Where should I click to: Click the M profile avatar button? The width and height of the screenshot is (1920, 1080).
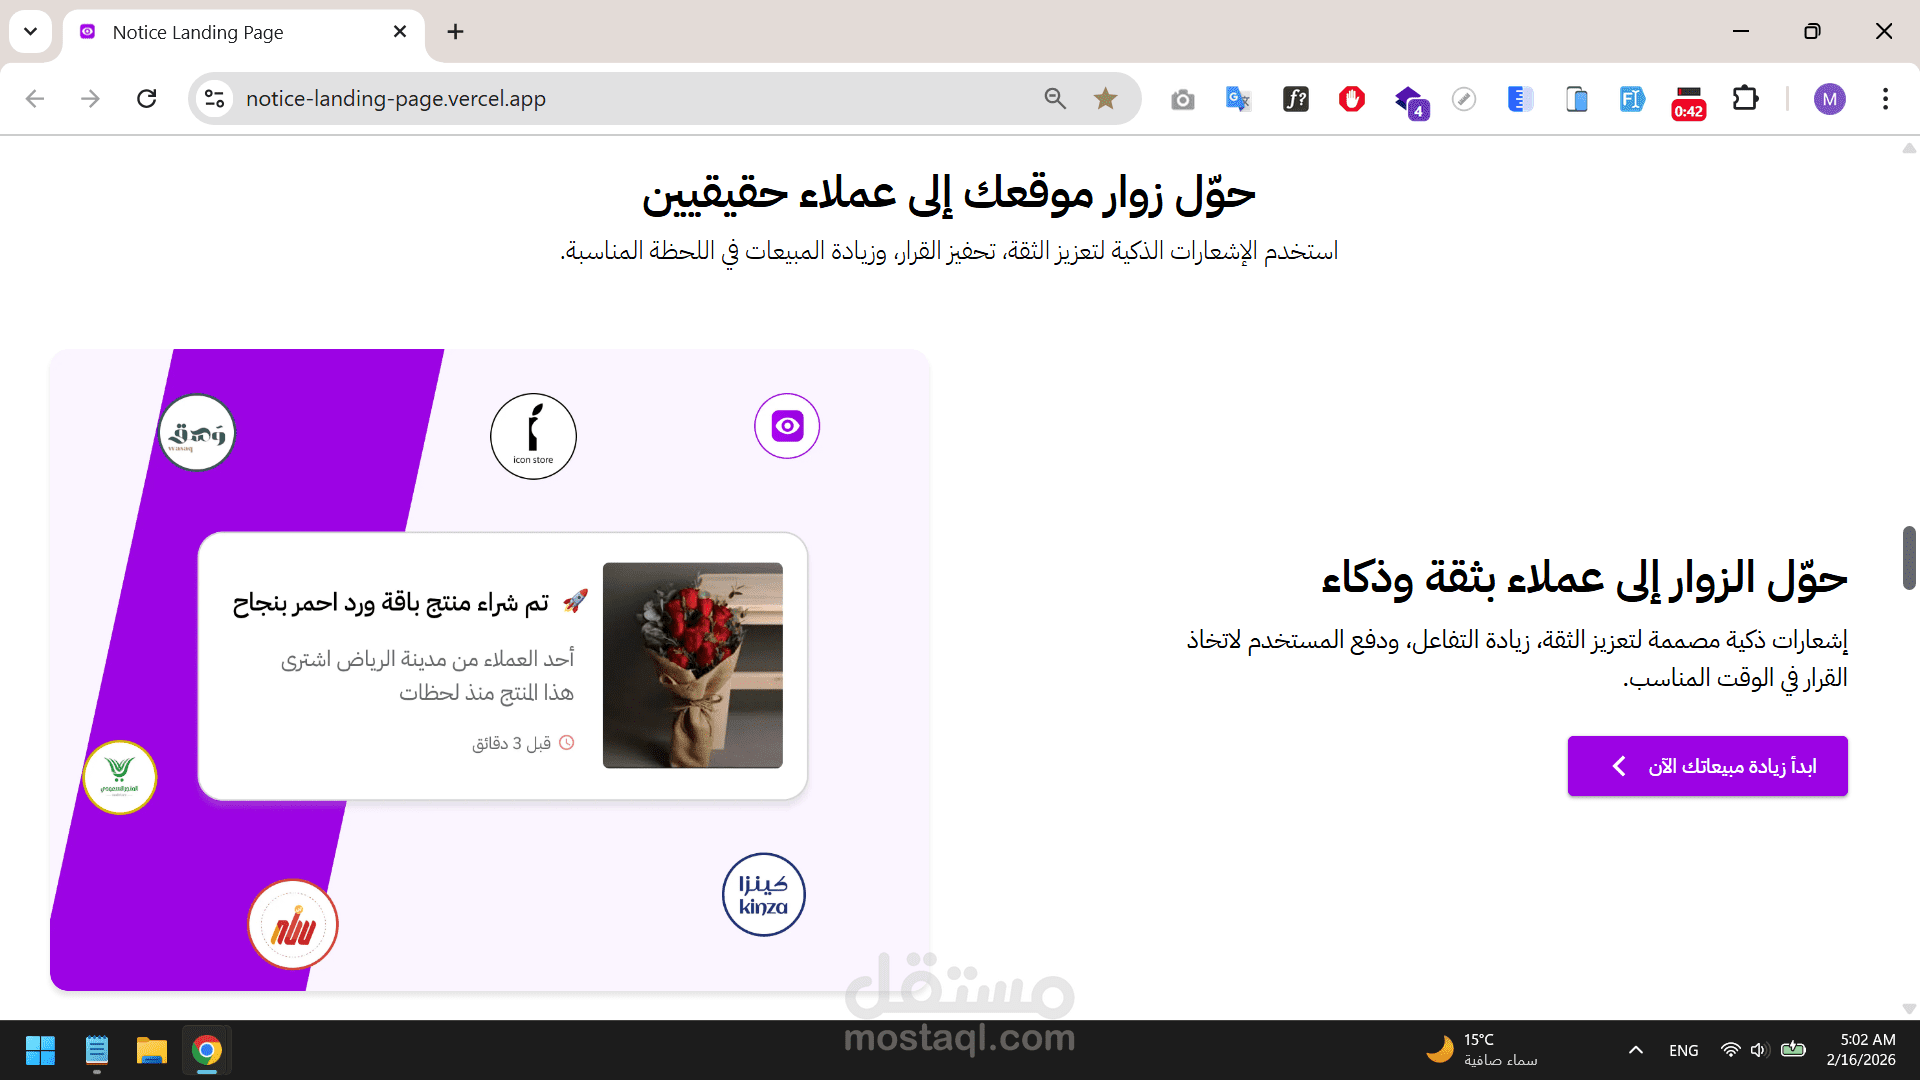click(x=1829, y=99)
